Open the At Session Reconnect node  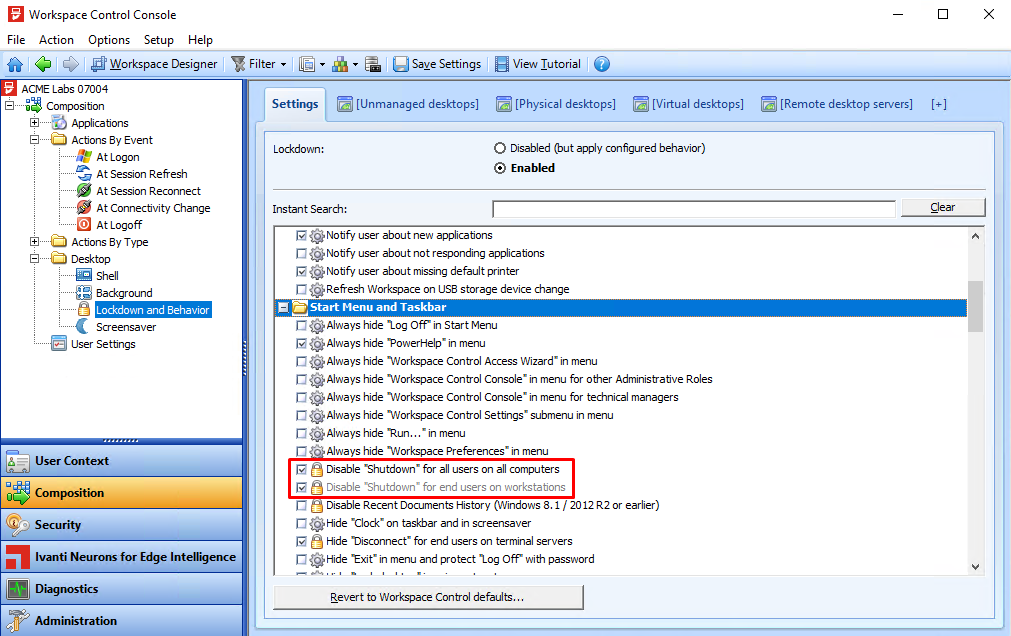click(148, 191)
